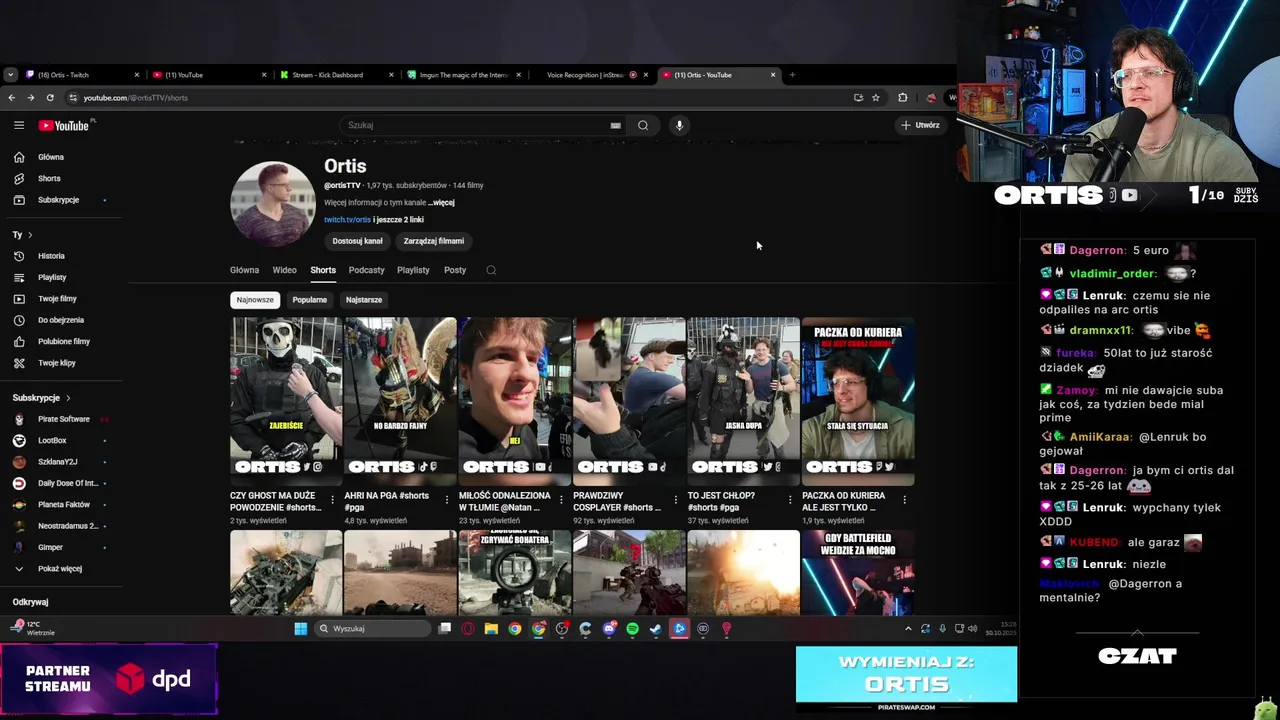Reload the page with browser refresh icon

pyautogui.click(x=50, y=98)
